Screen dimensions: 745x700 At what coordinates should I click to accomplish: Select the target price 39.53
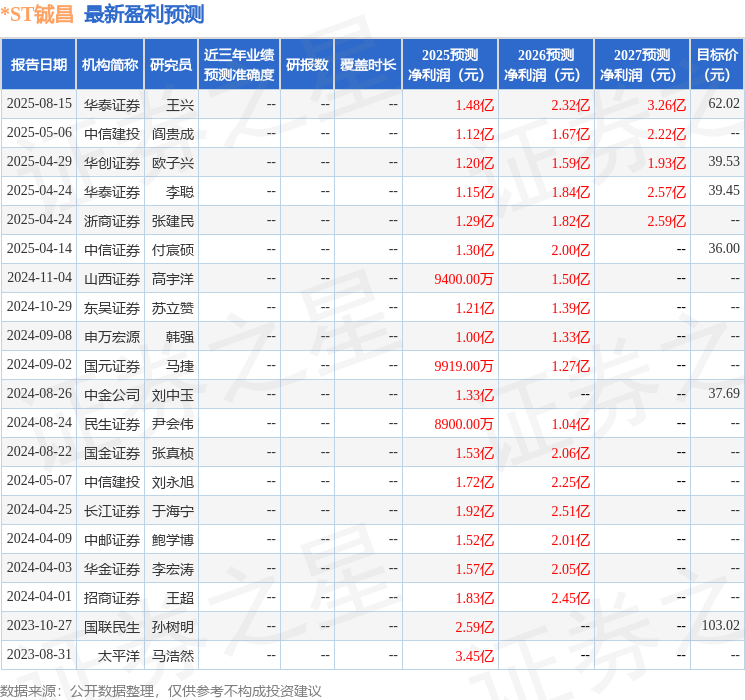724,162
